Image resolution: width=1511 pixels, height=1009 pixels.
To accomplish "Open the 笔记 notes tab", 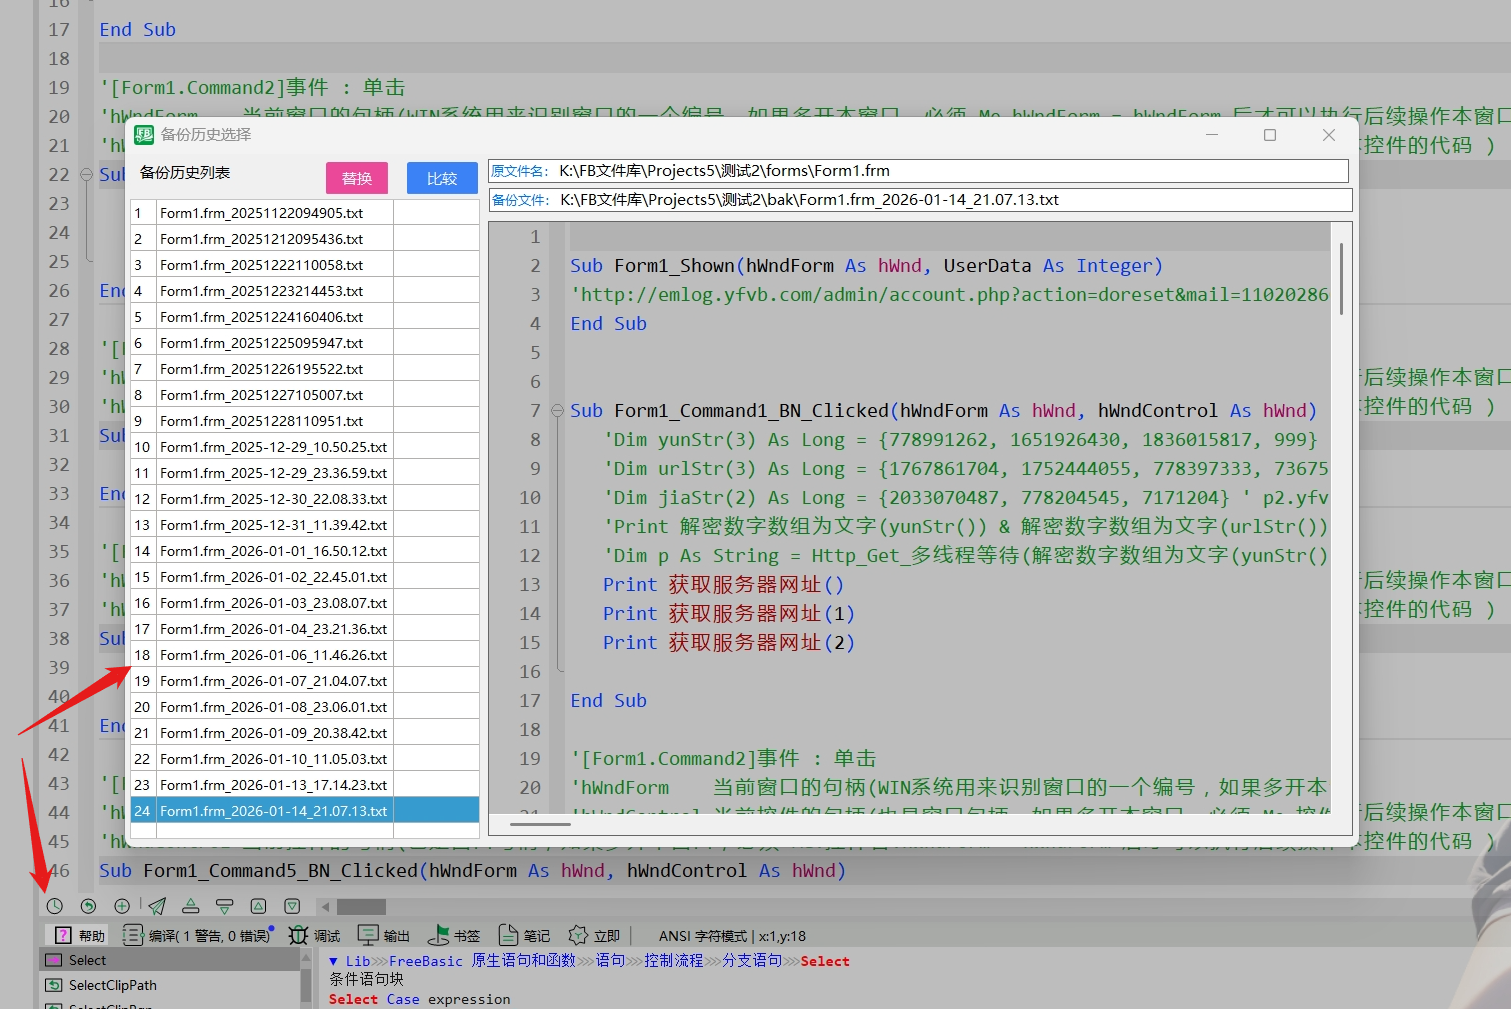I will [x=523, y=935].
